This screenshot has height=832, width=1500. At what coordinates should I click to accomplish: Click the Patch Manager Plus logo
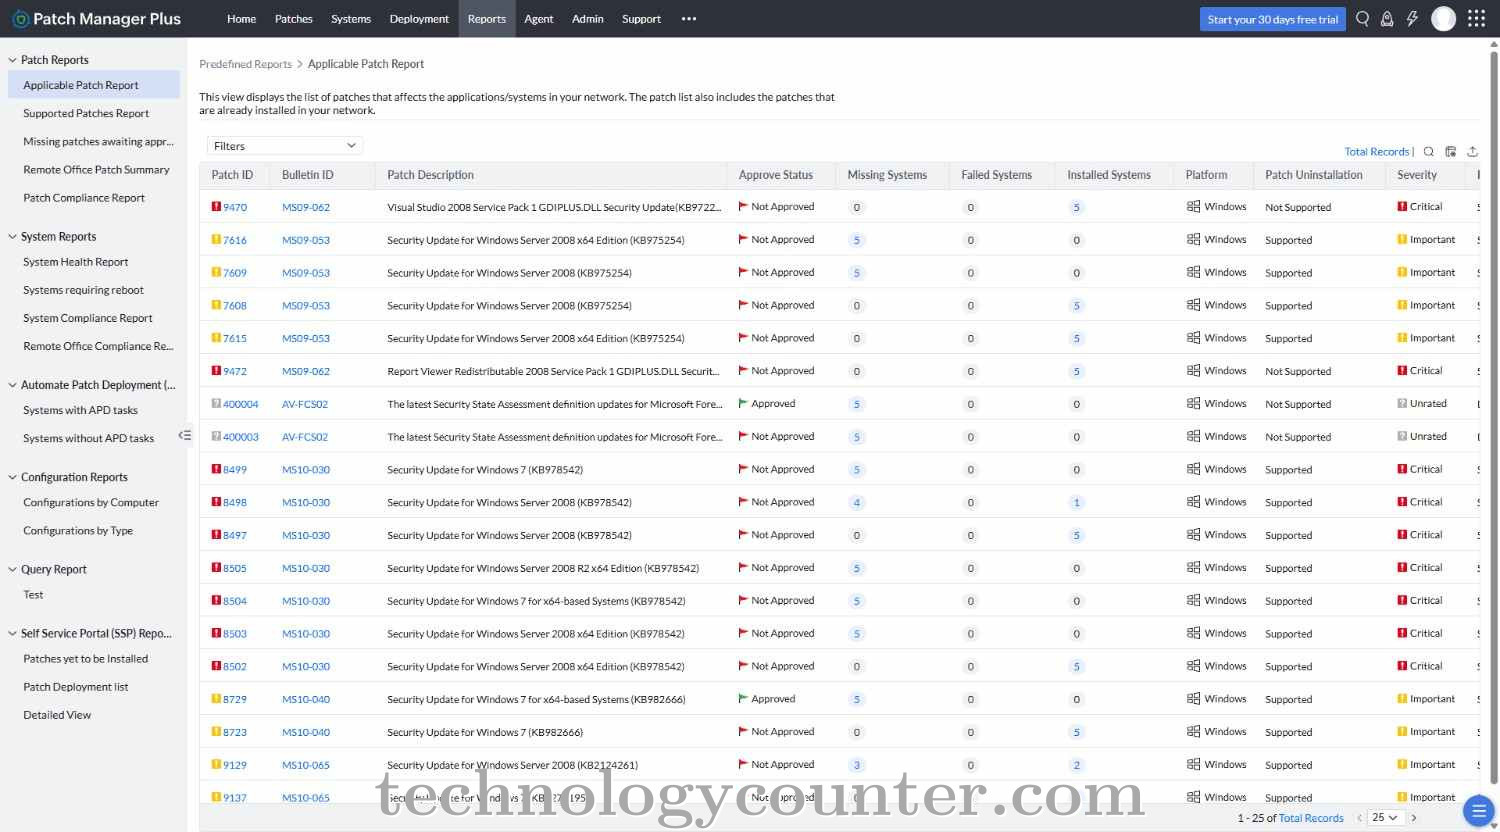96,19
